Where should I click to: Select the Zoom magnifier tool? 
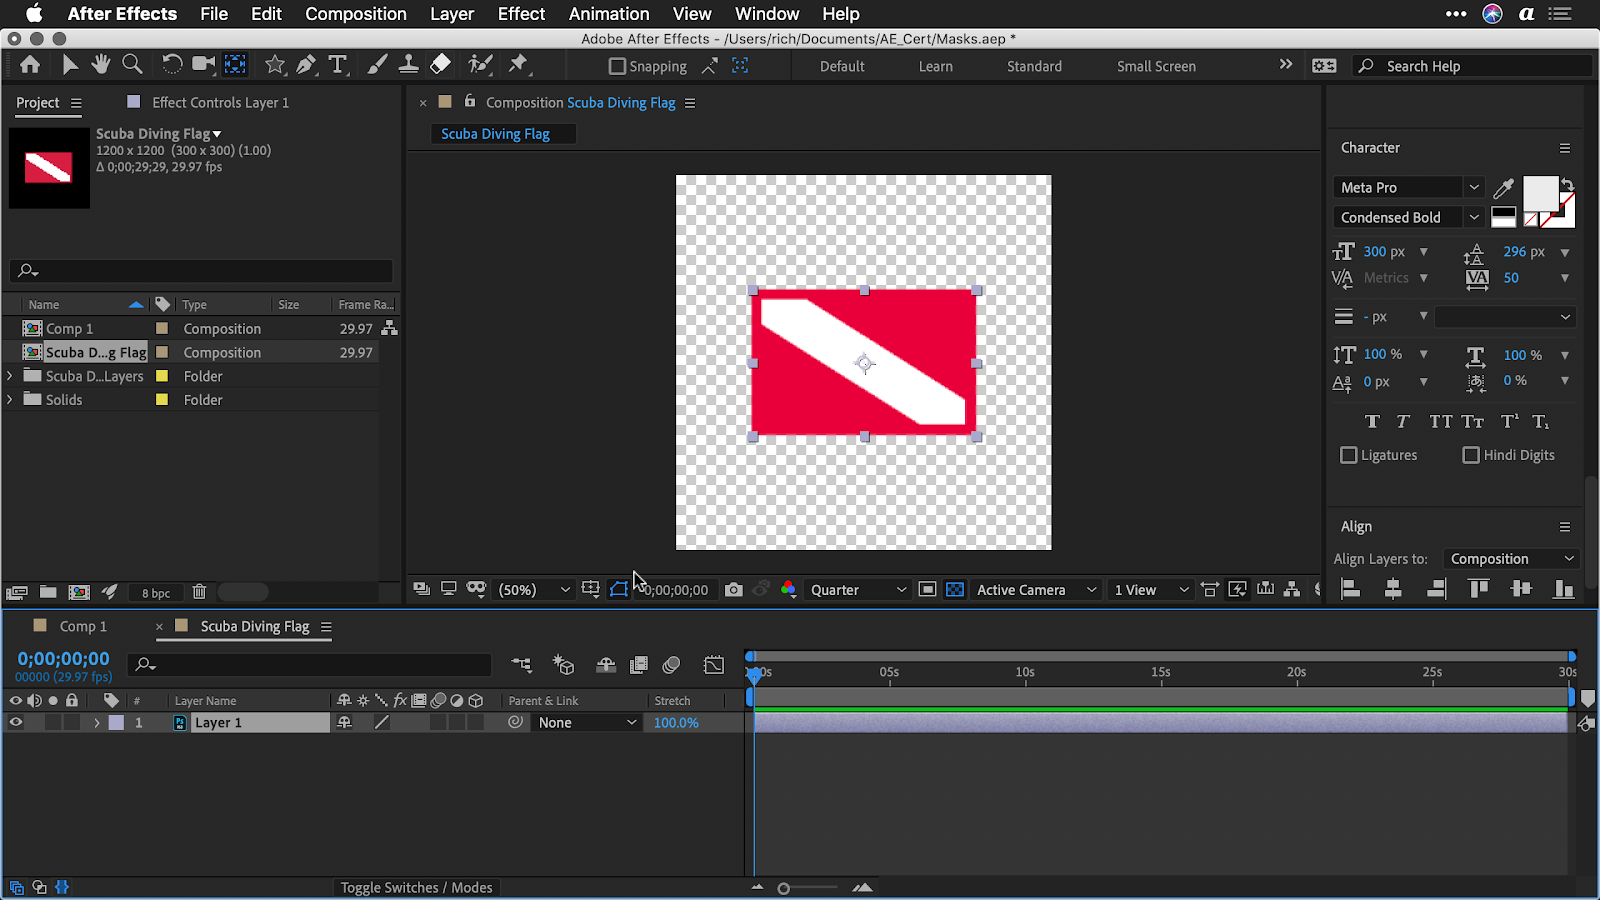132,65
